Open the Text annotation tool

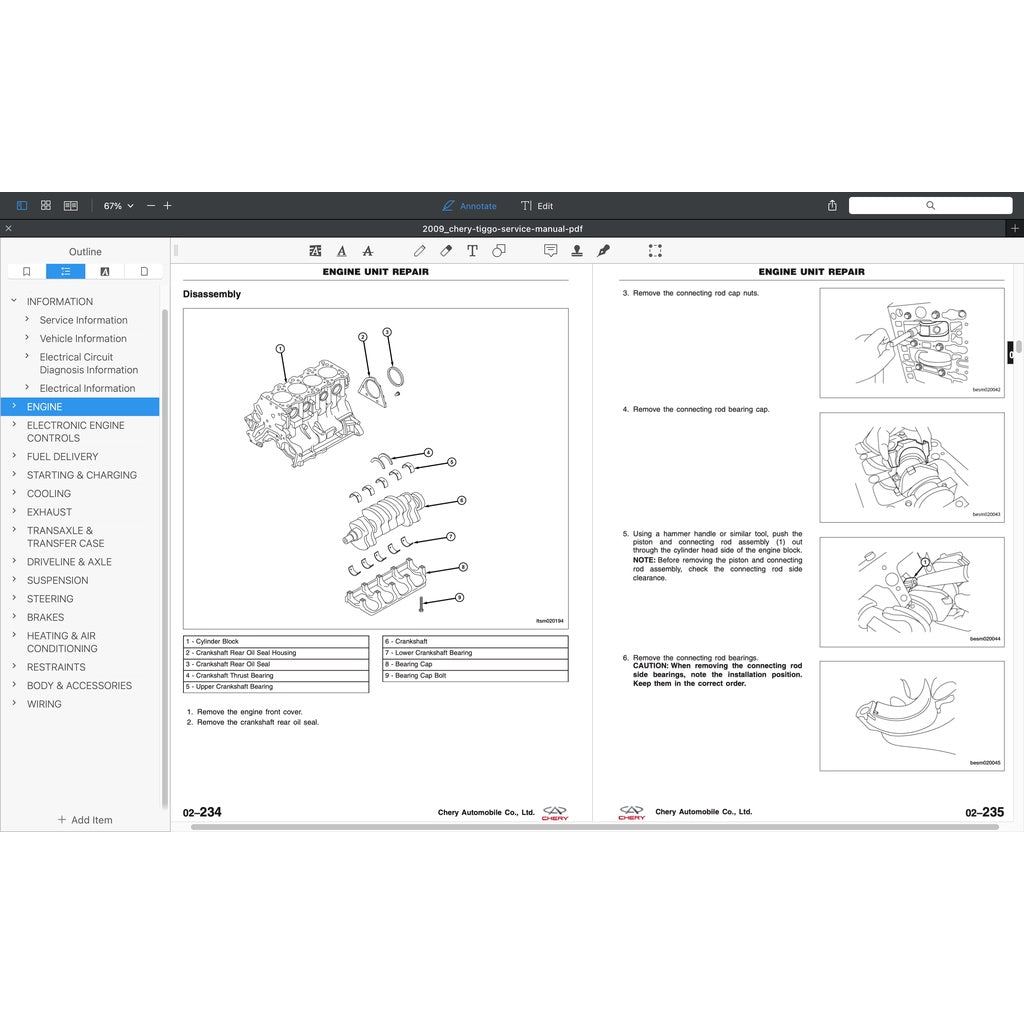tap(471, 251)
